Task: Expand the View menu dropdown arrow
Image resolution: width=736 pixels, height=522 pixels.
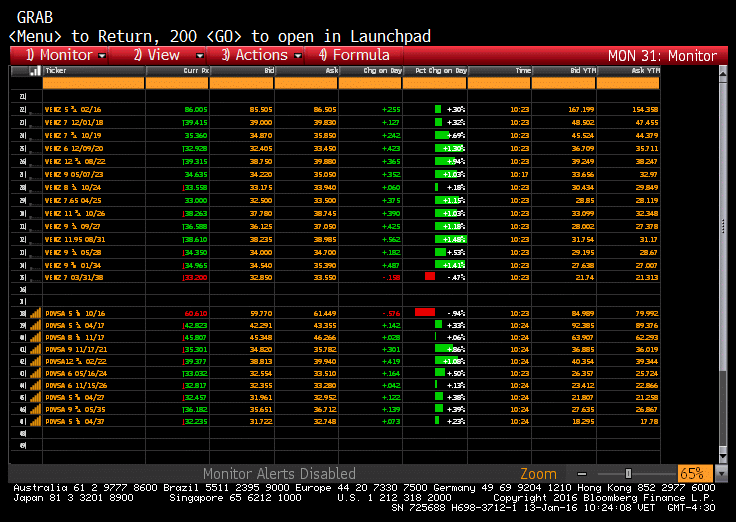Action: tap(200, 56)
